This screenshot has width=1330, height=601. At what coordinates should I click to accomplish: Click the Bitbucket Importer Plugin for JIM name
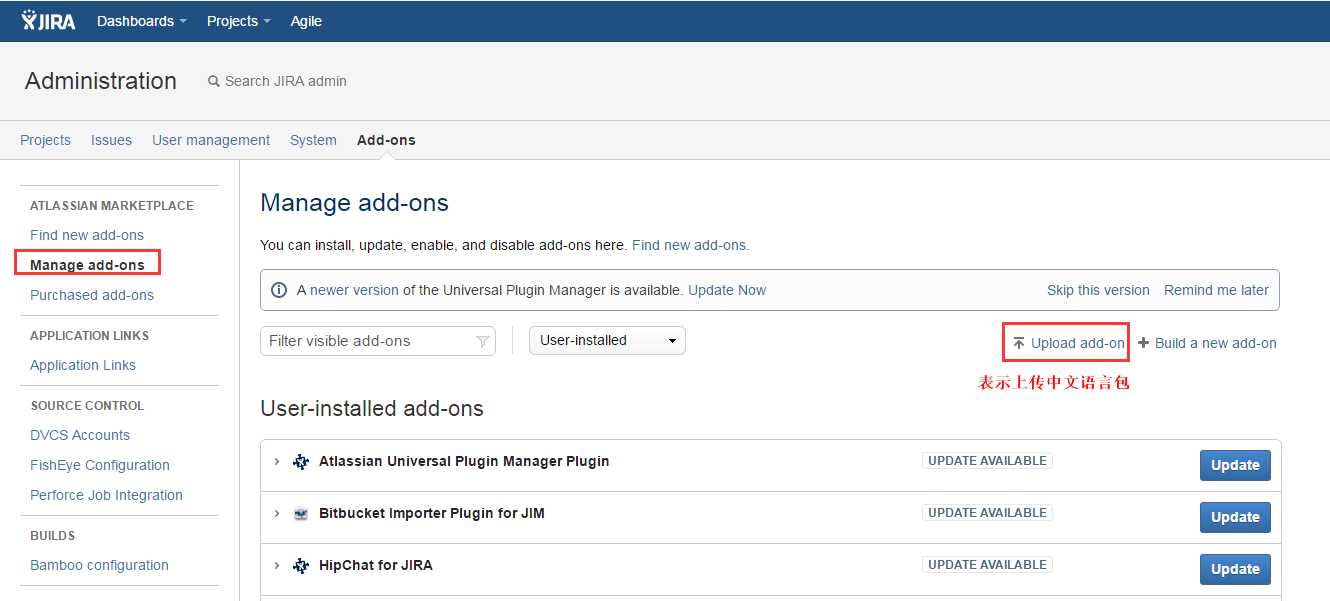(x=432, y=513)
